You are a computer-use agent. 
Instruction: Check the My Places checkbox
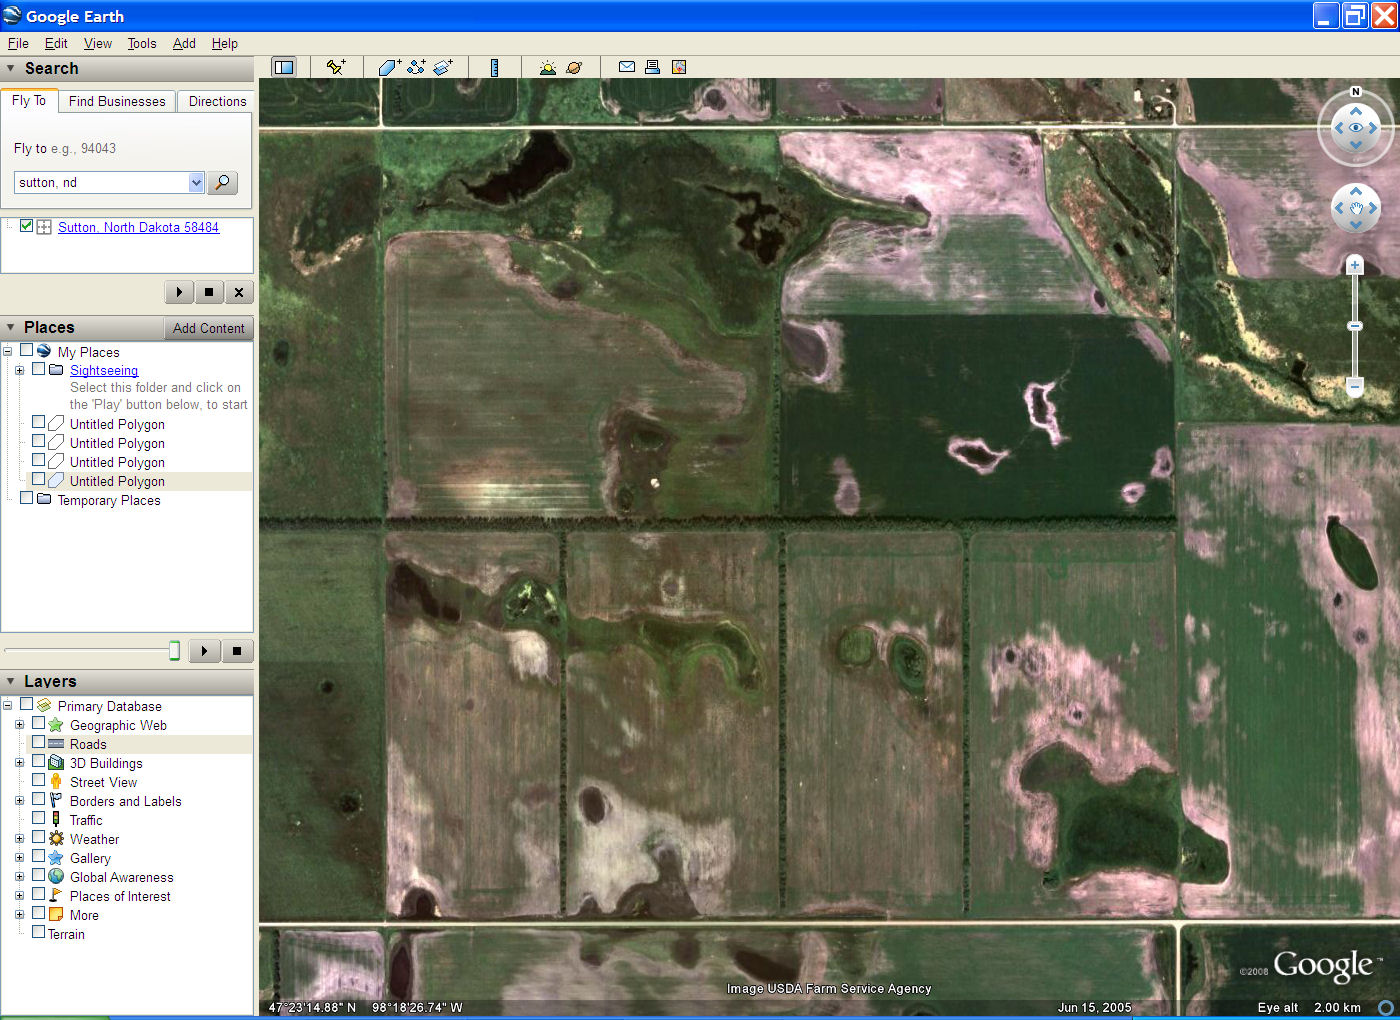(x=27, y=351)
